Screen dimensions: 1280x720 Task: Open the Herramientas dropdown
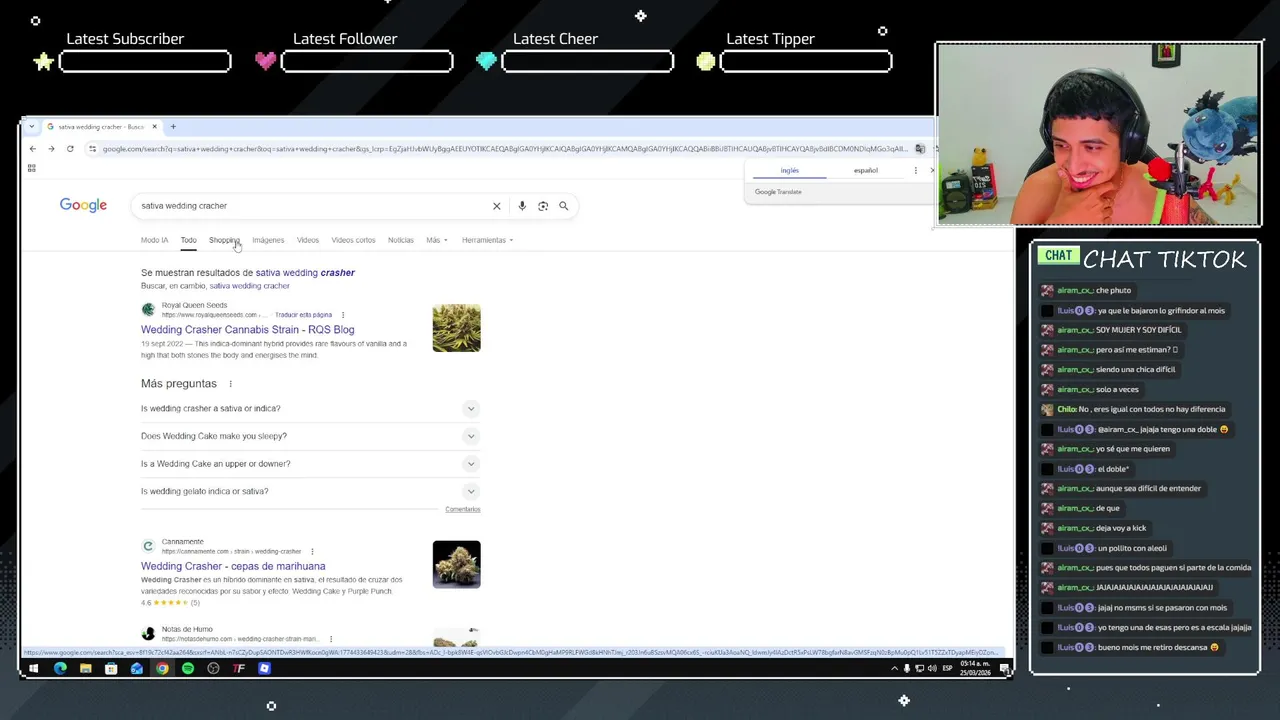coord(487,240)
